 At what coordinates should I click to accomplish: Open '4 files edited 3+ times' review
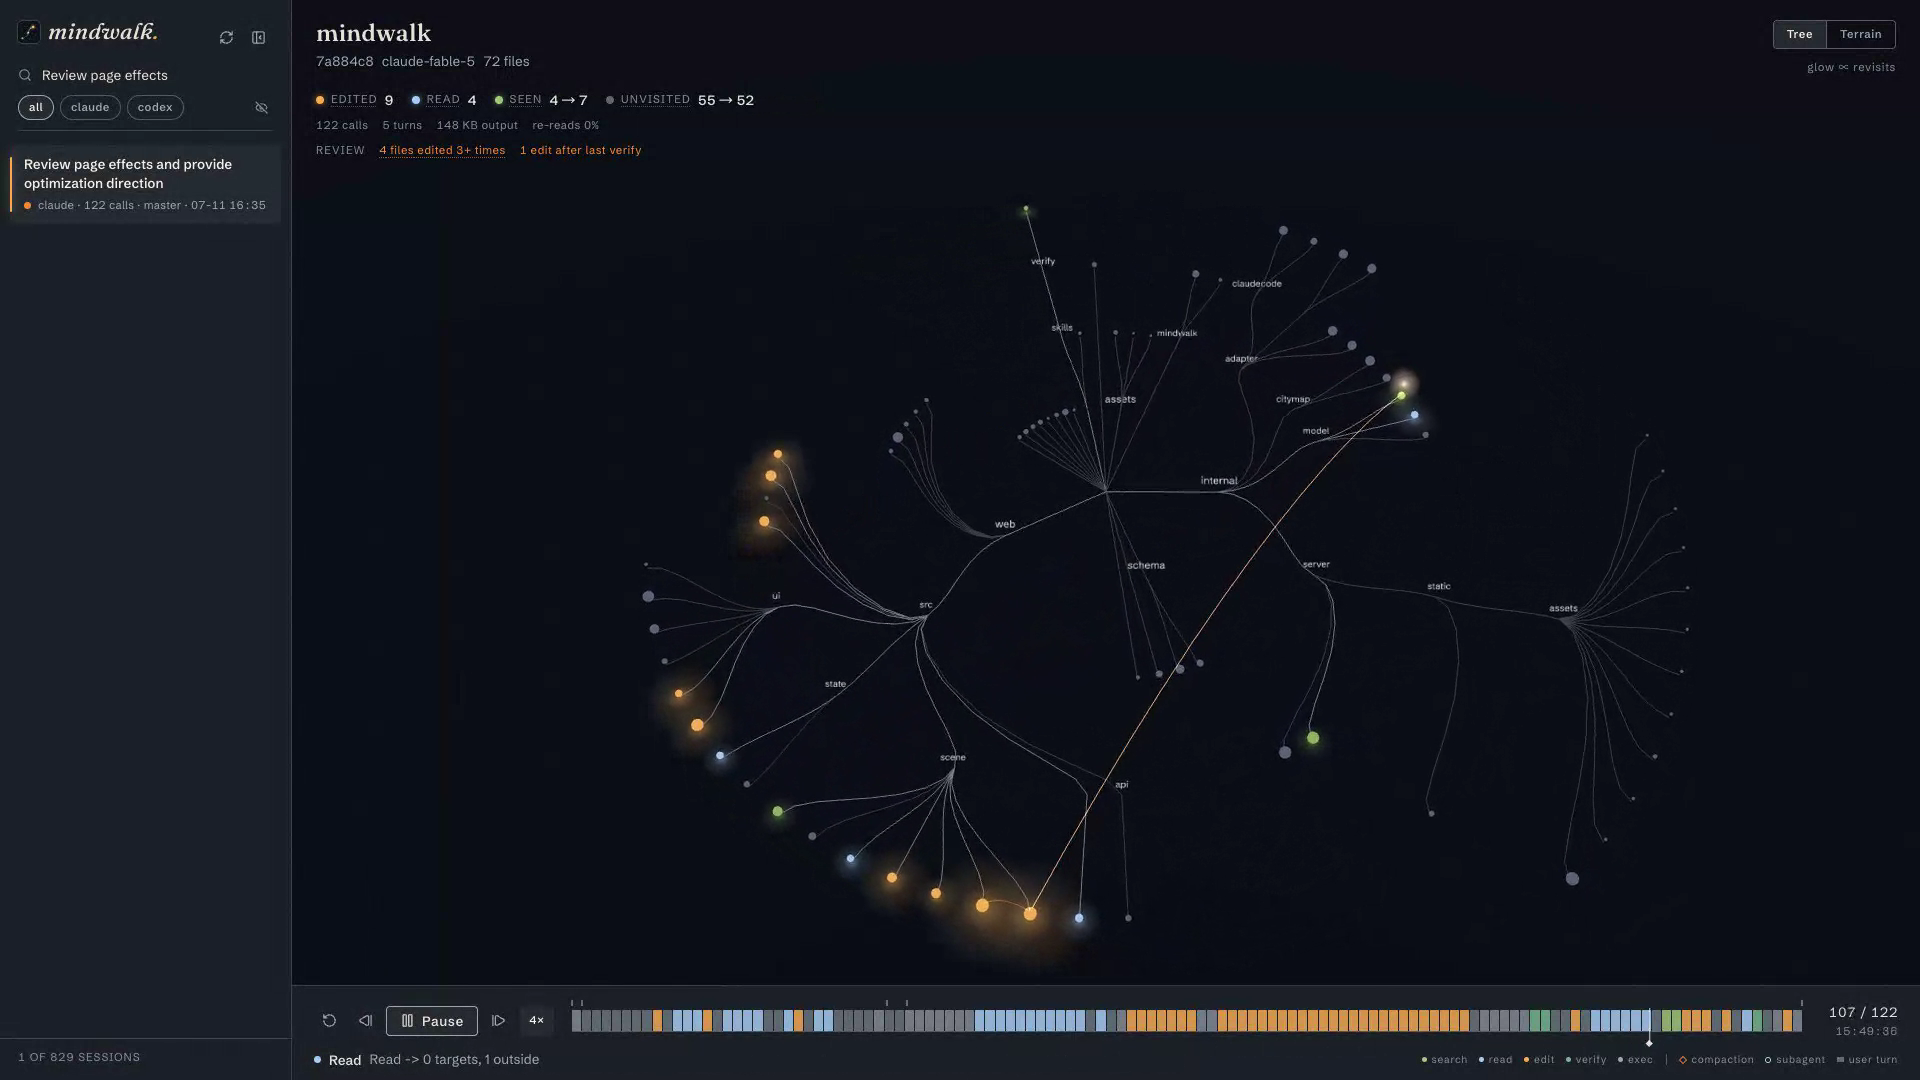tap(442, 150)
